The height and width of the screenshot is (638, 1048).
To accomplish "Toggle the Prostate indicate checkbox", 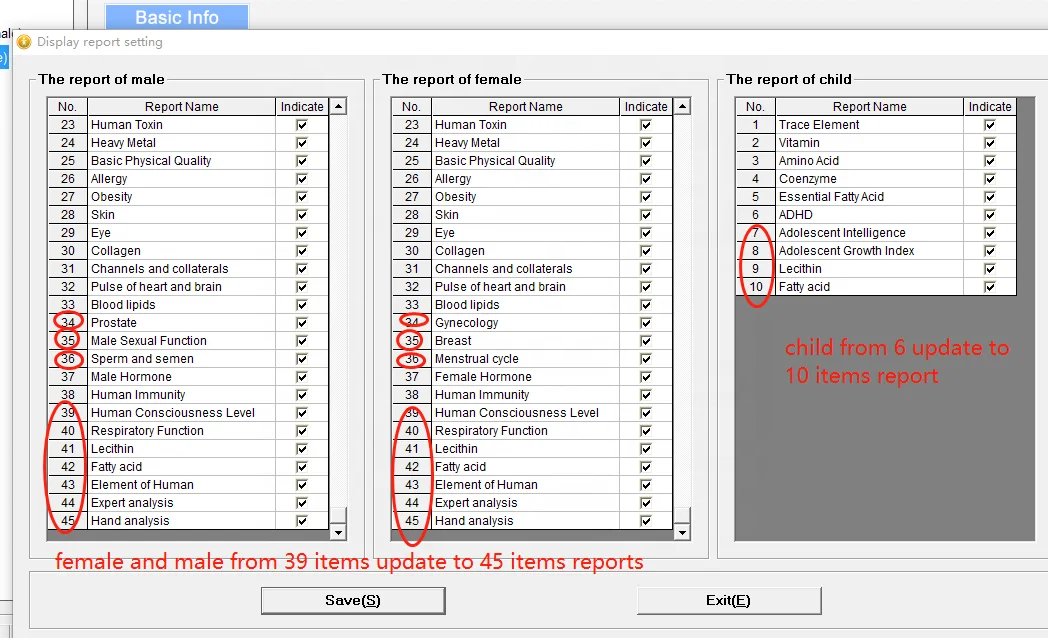I will [301, 322].
